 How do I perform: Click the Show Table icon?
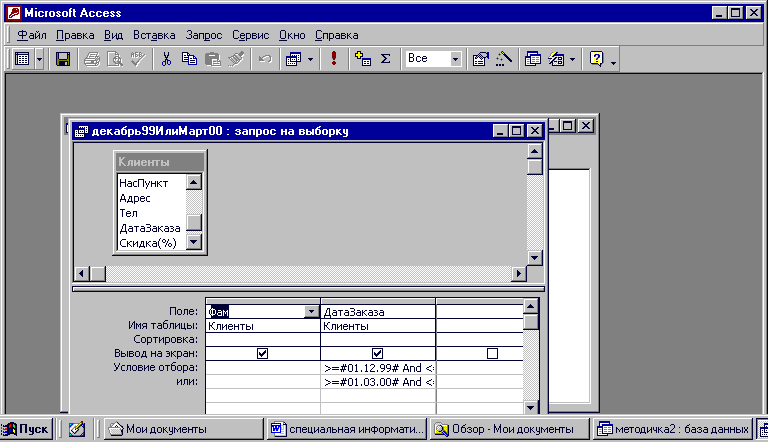[362, 59]
